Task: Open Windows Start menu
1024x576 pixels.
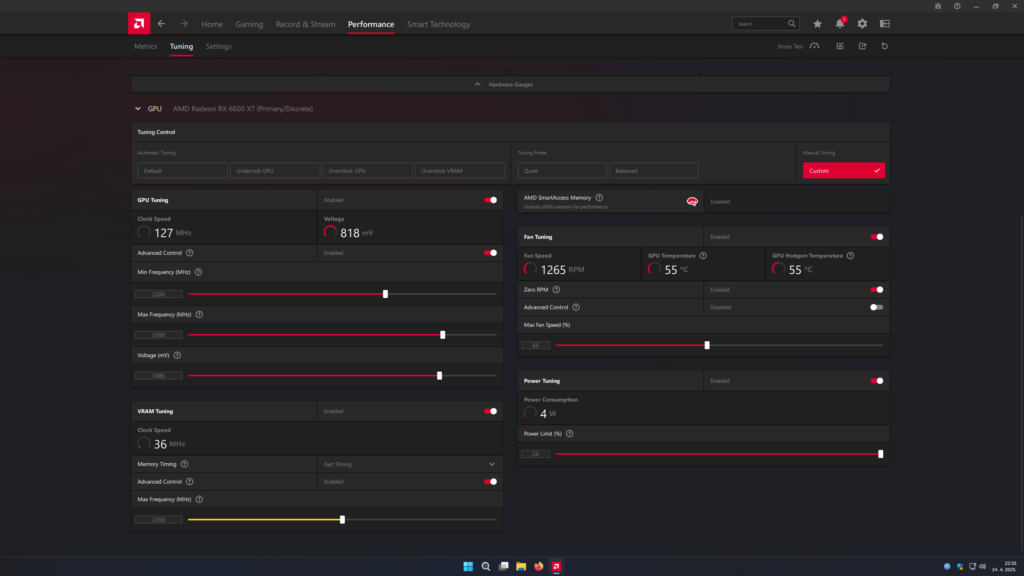Action: (x=468, y=566)
